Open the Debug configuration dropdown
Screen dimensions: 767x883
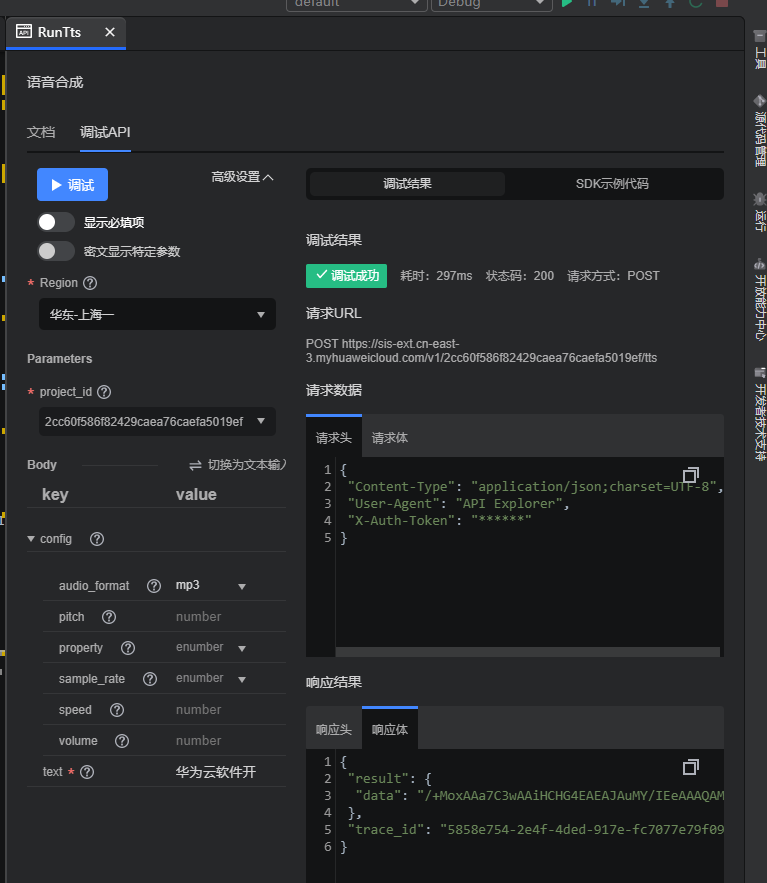coord(491,5)
